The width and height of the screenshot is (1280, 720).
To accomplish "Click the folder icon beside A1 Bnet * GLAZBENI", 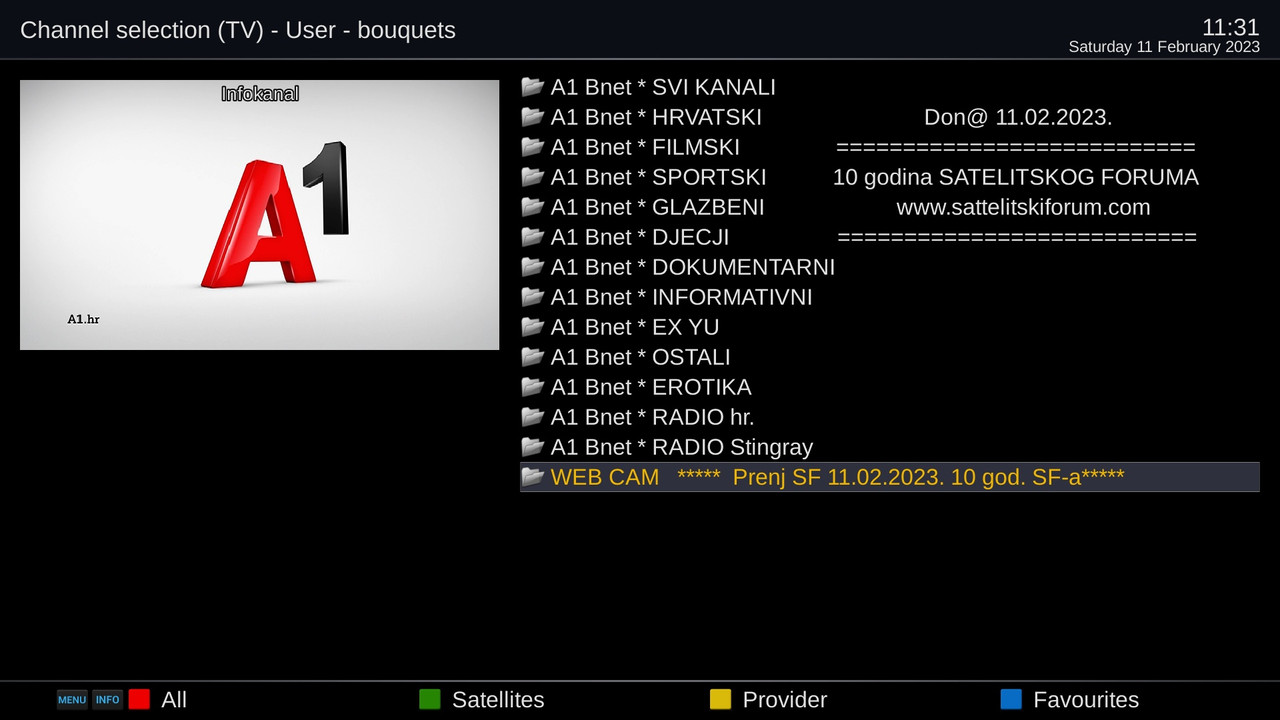I will [532, 207].
